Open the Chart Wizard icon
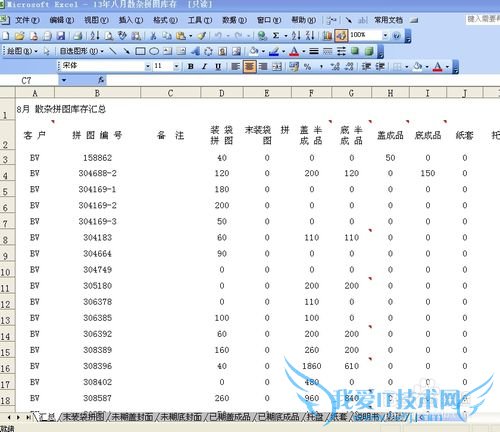This screenshot has height=432, width=500. coord(327,35)
